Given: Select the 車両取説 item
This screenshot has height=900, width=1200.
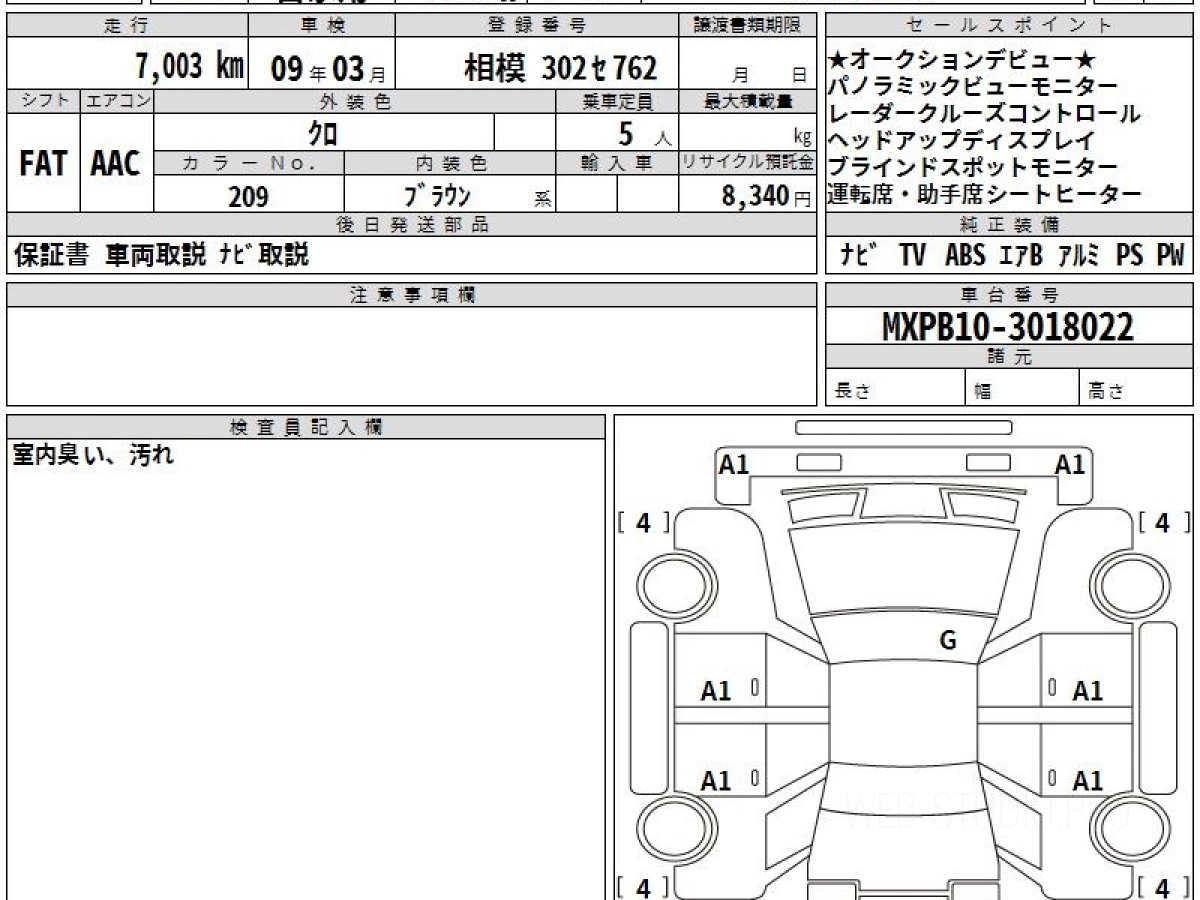Looking at the screenshot, I should click(156, 256).
